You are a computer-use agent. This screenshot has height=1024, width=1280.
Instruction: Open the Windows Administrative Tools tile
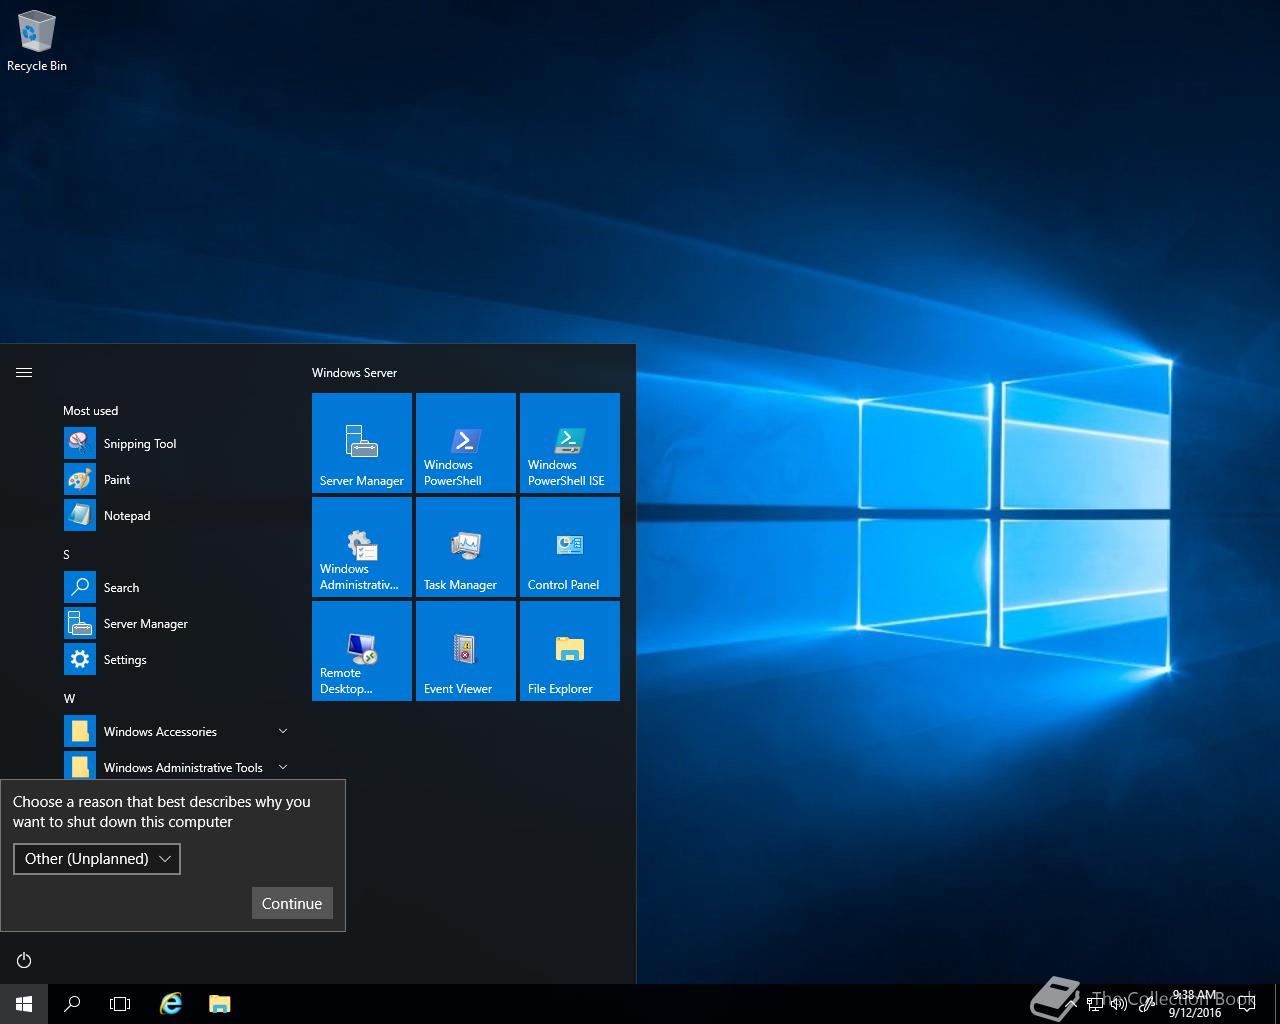click(362, 547)
